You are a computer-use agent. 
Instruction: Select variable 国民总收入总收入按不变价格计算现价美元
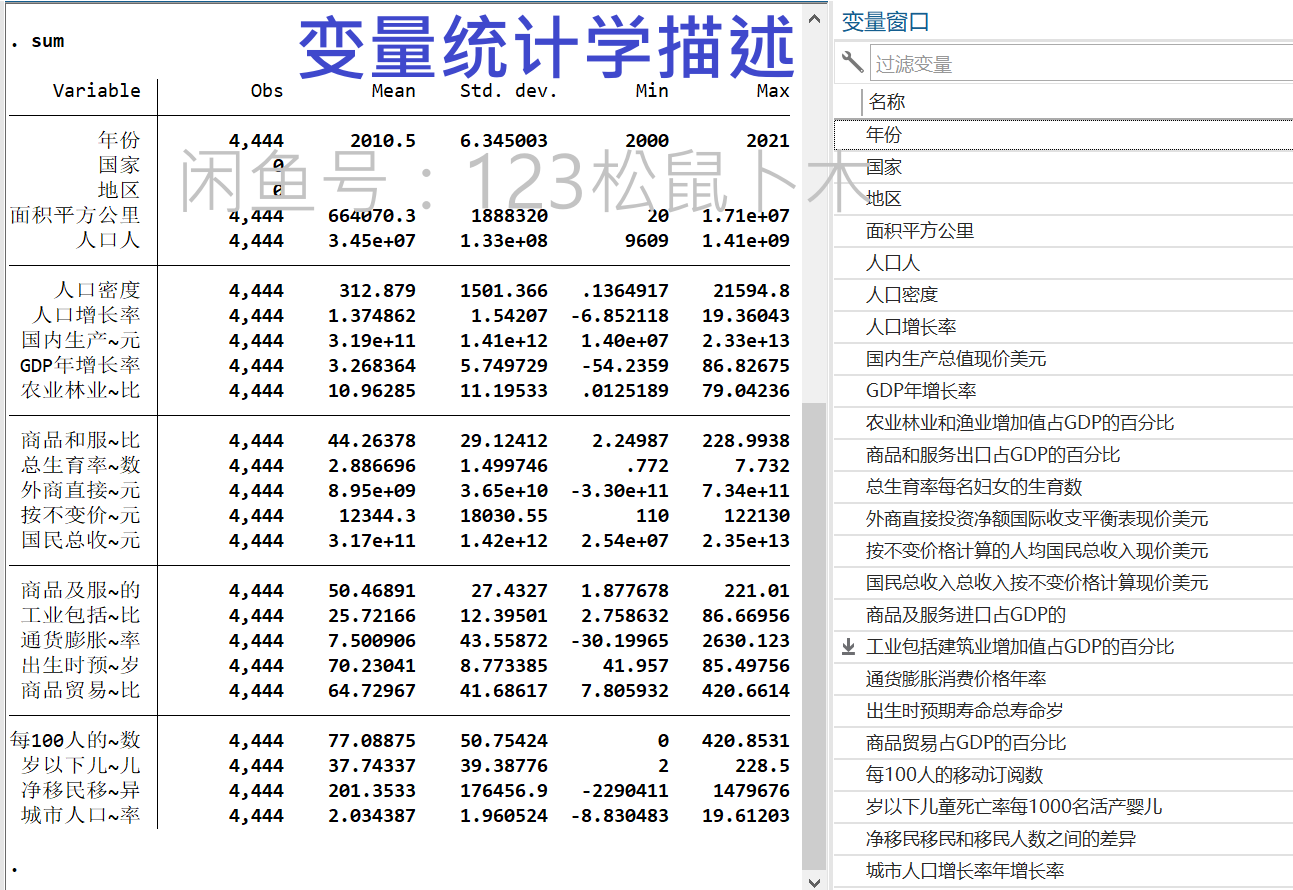(1063, 583)
